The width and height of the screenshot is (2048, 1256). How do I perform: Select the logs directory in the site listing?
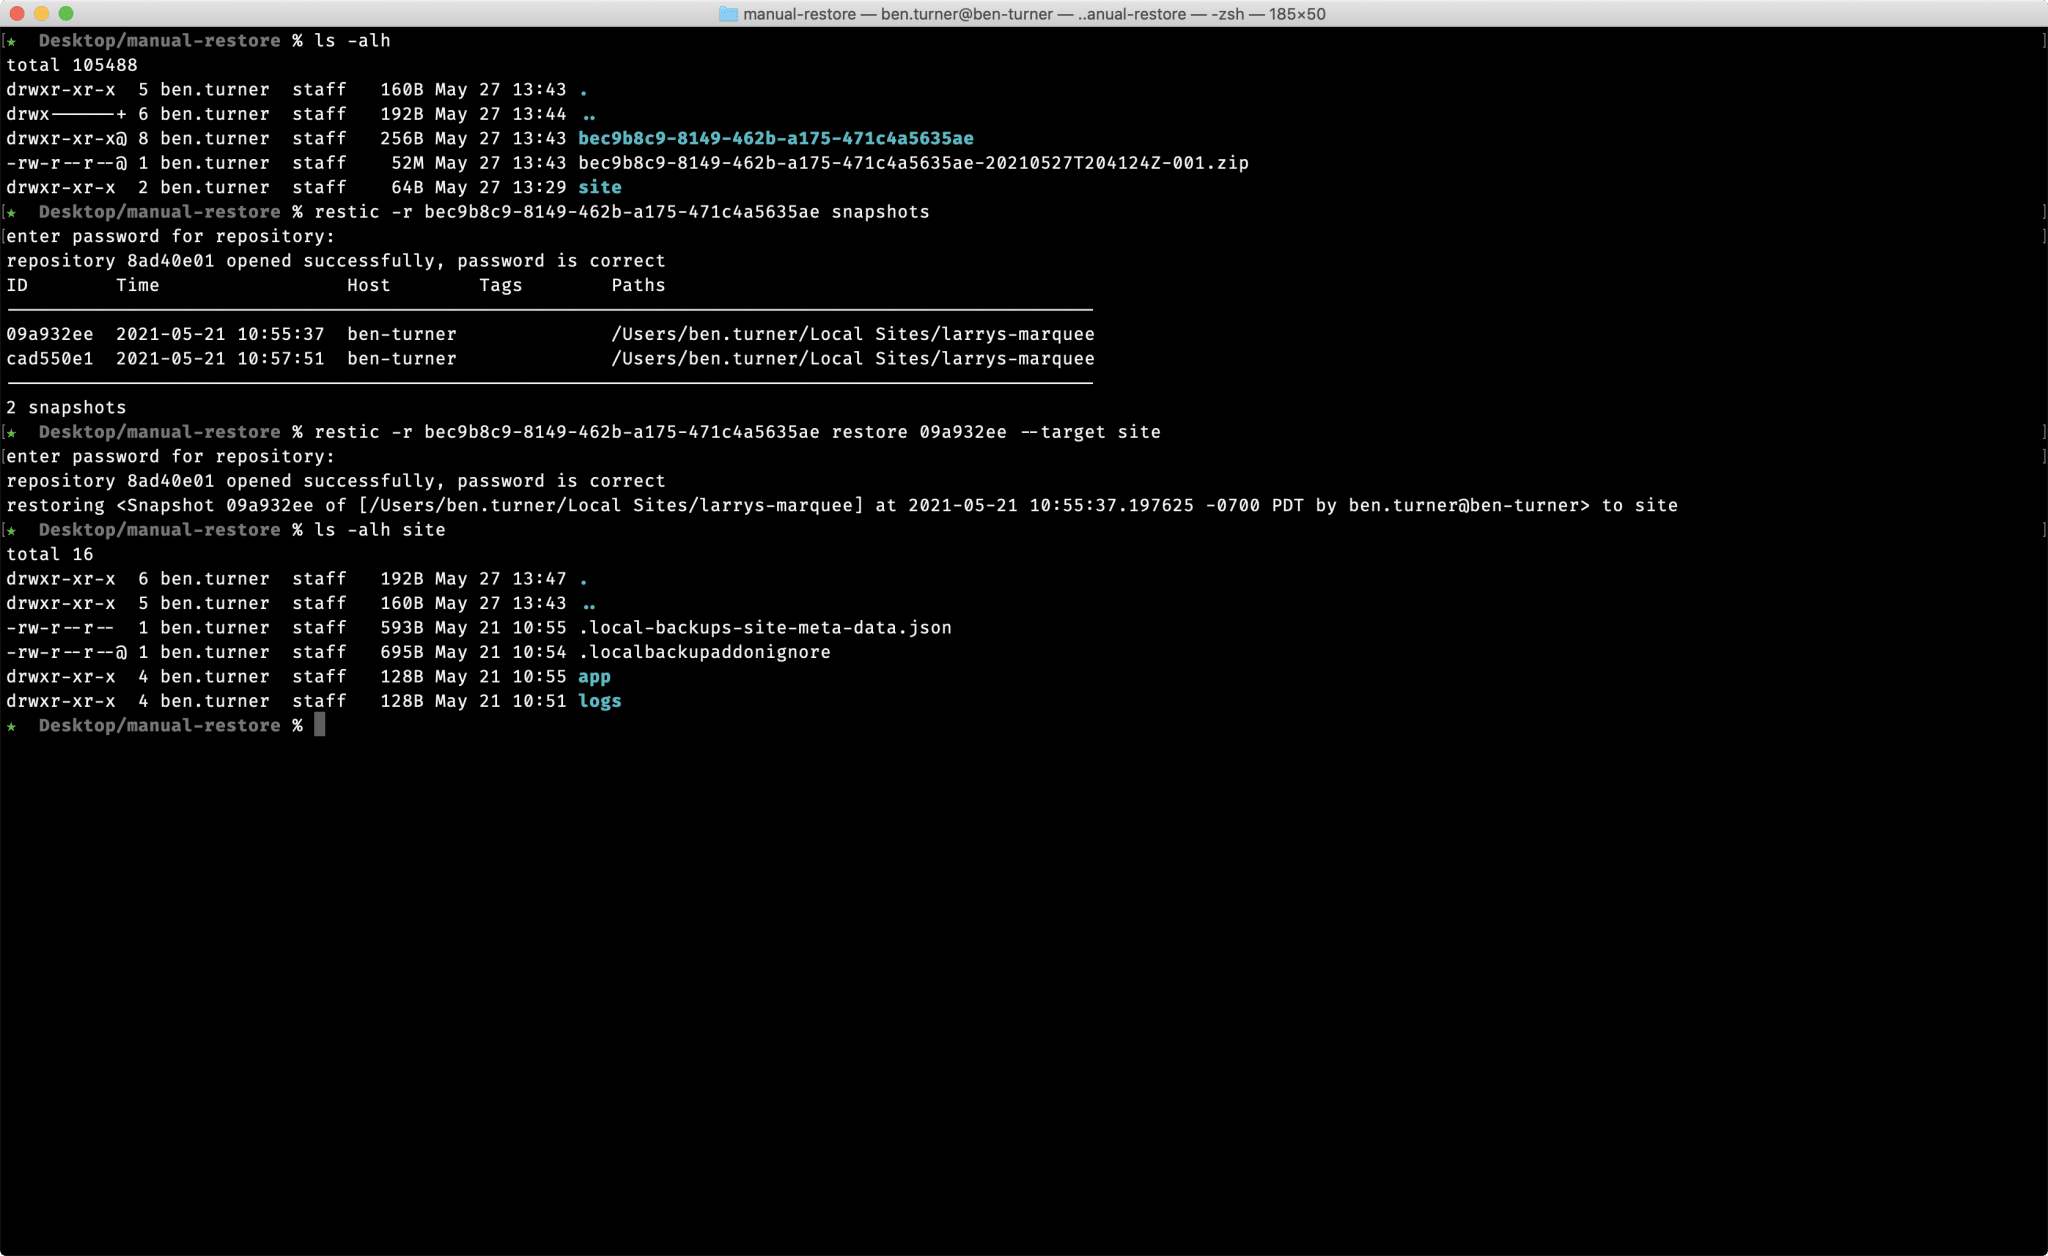600,701
